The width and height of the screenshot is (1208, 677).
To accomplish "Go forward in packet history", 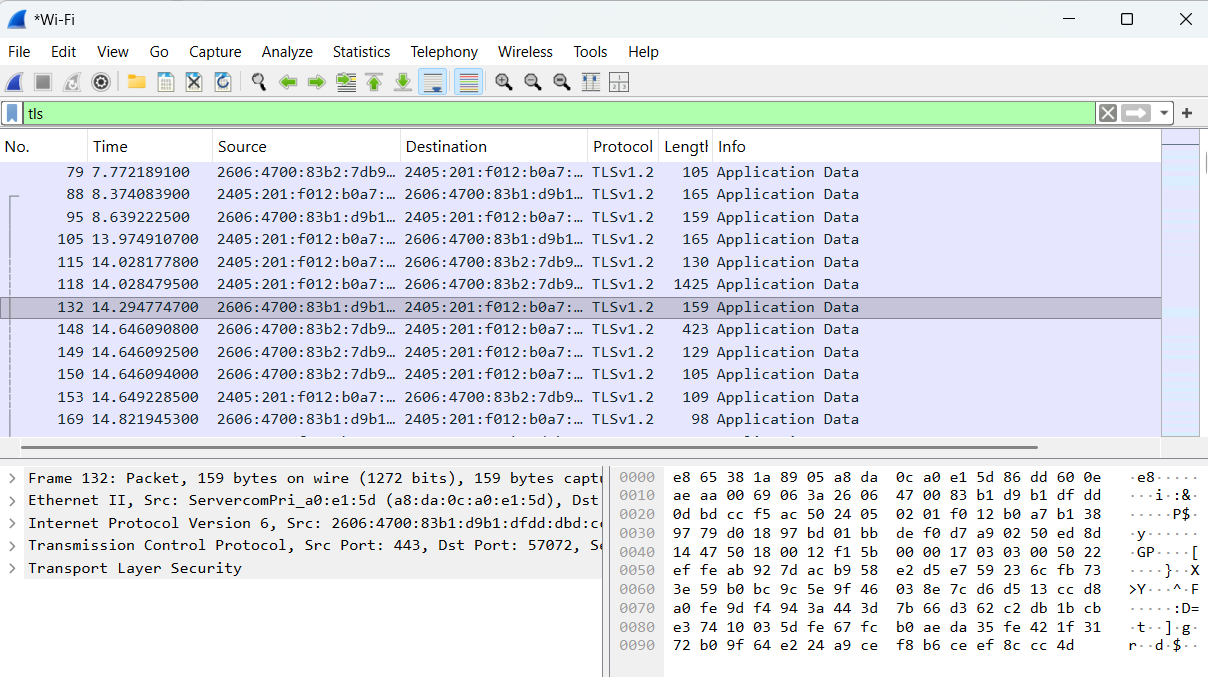I will pyautogui.click(x=316, y=82).
